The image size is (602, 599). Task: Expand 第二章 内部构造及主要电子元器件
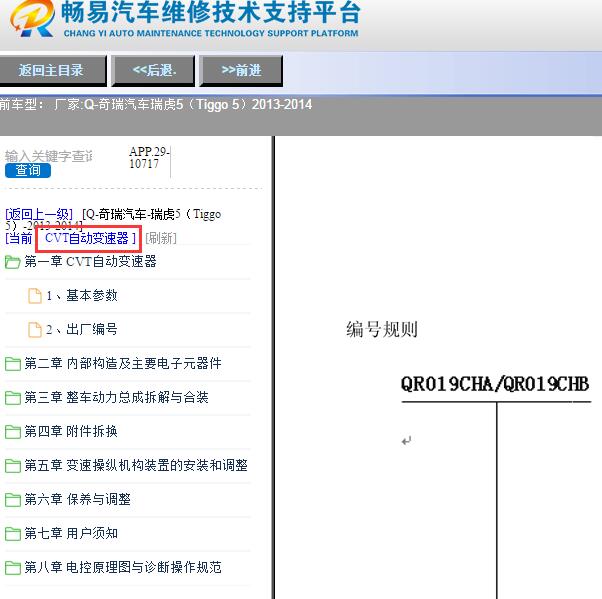click(123, 363)
